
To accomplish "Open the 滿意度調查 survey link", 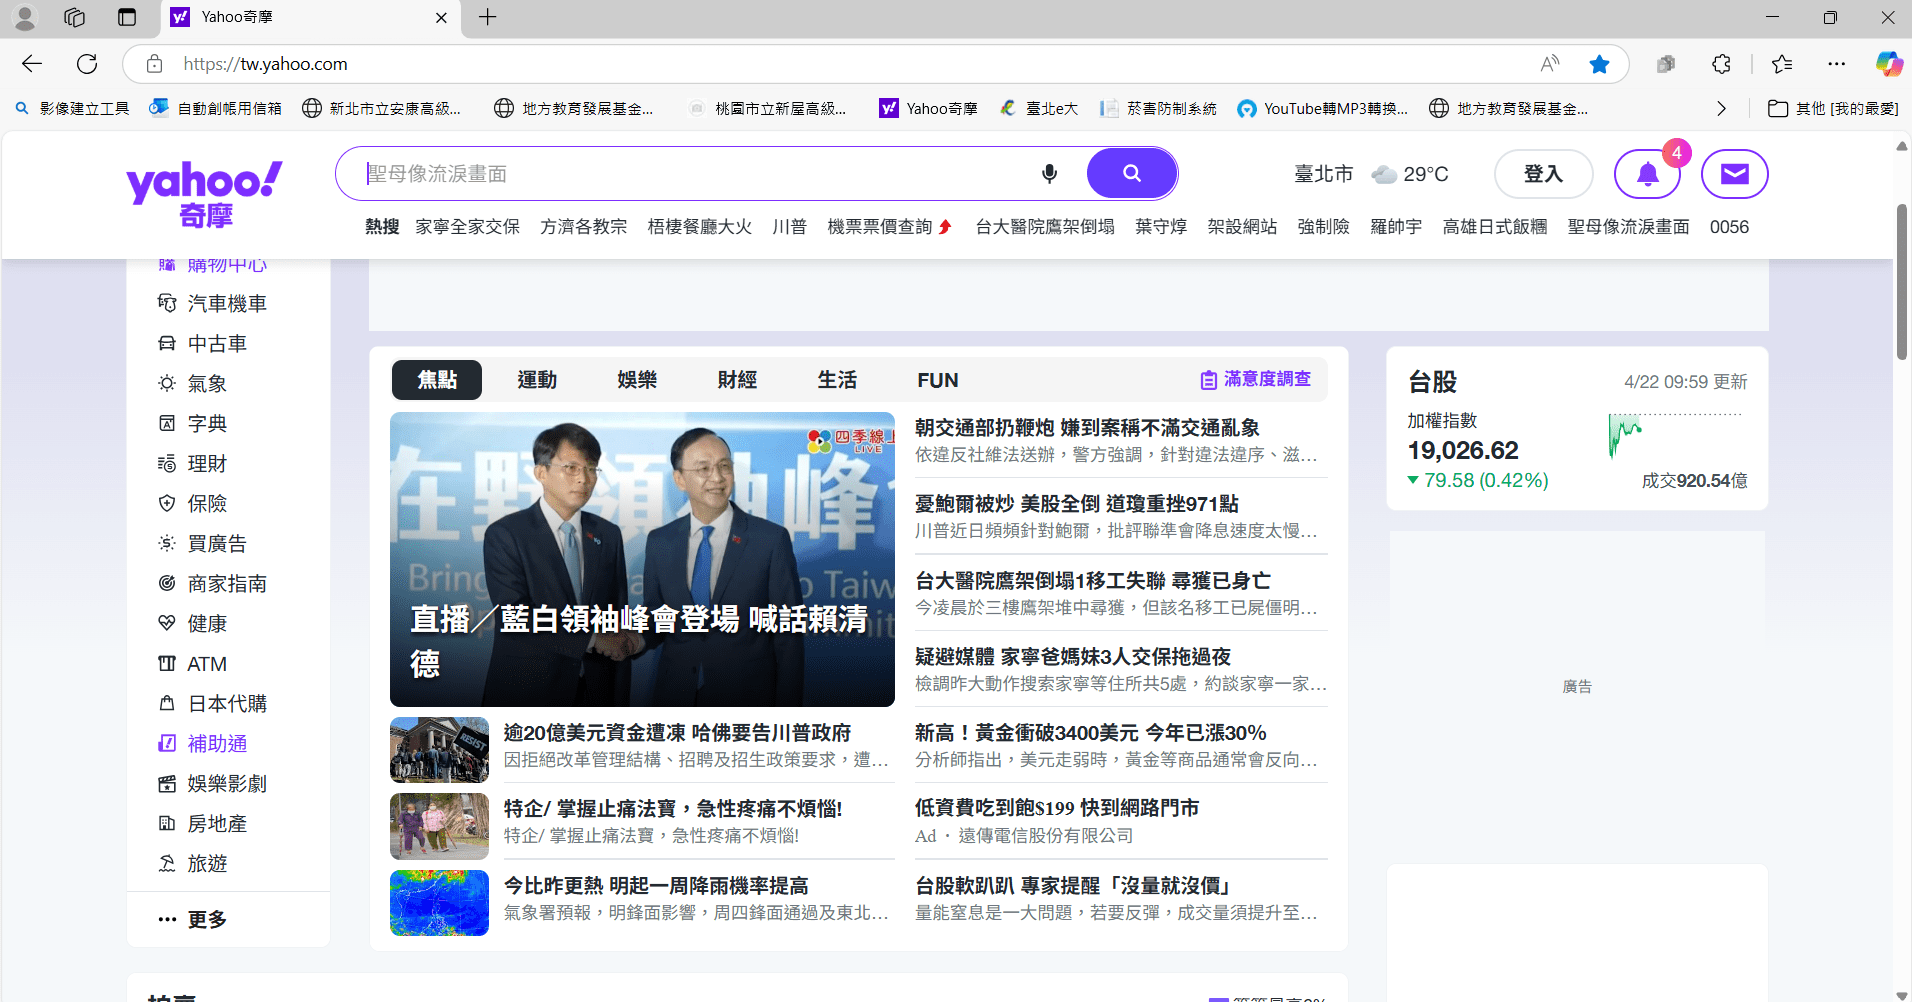I will (x=1256, y=379).
